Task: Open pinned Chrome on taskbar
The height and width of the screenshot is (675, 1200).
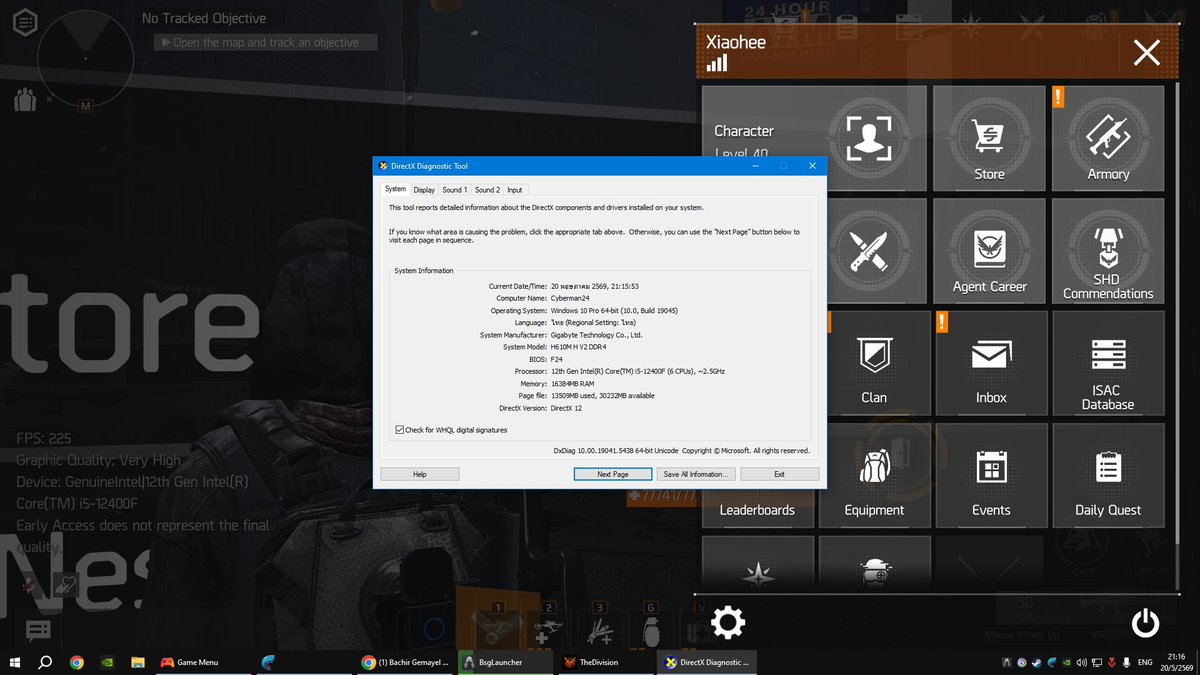Action: 77,662
